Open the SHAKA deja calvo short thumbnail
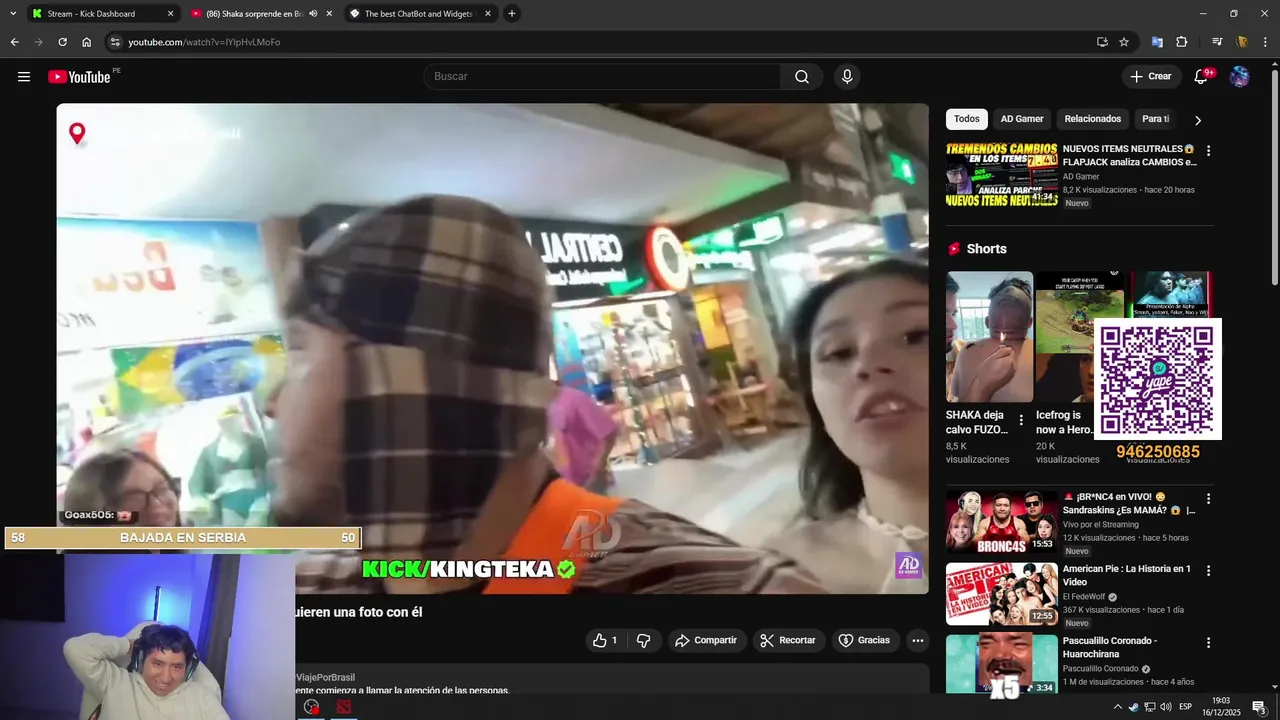Viewport: 1280px width, 720px height. 990,337
